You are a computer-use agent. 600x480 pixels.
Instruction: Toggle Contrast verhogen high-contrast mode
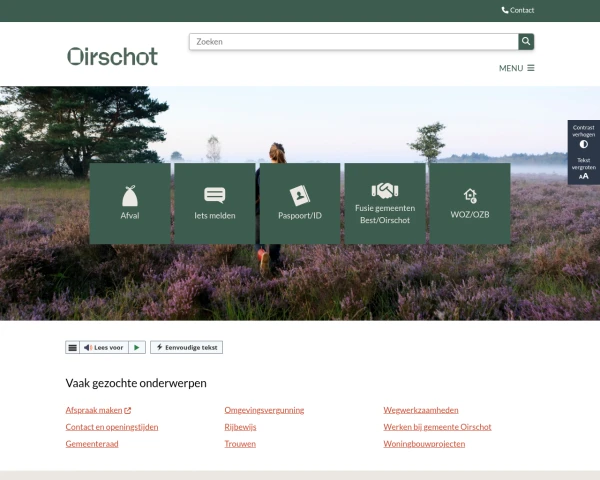click(x=584, y=136)
